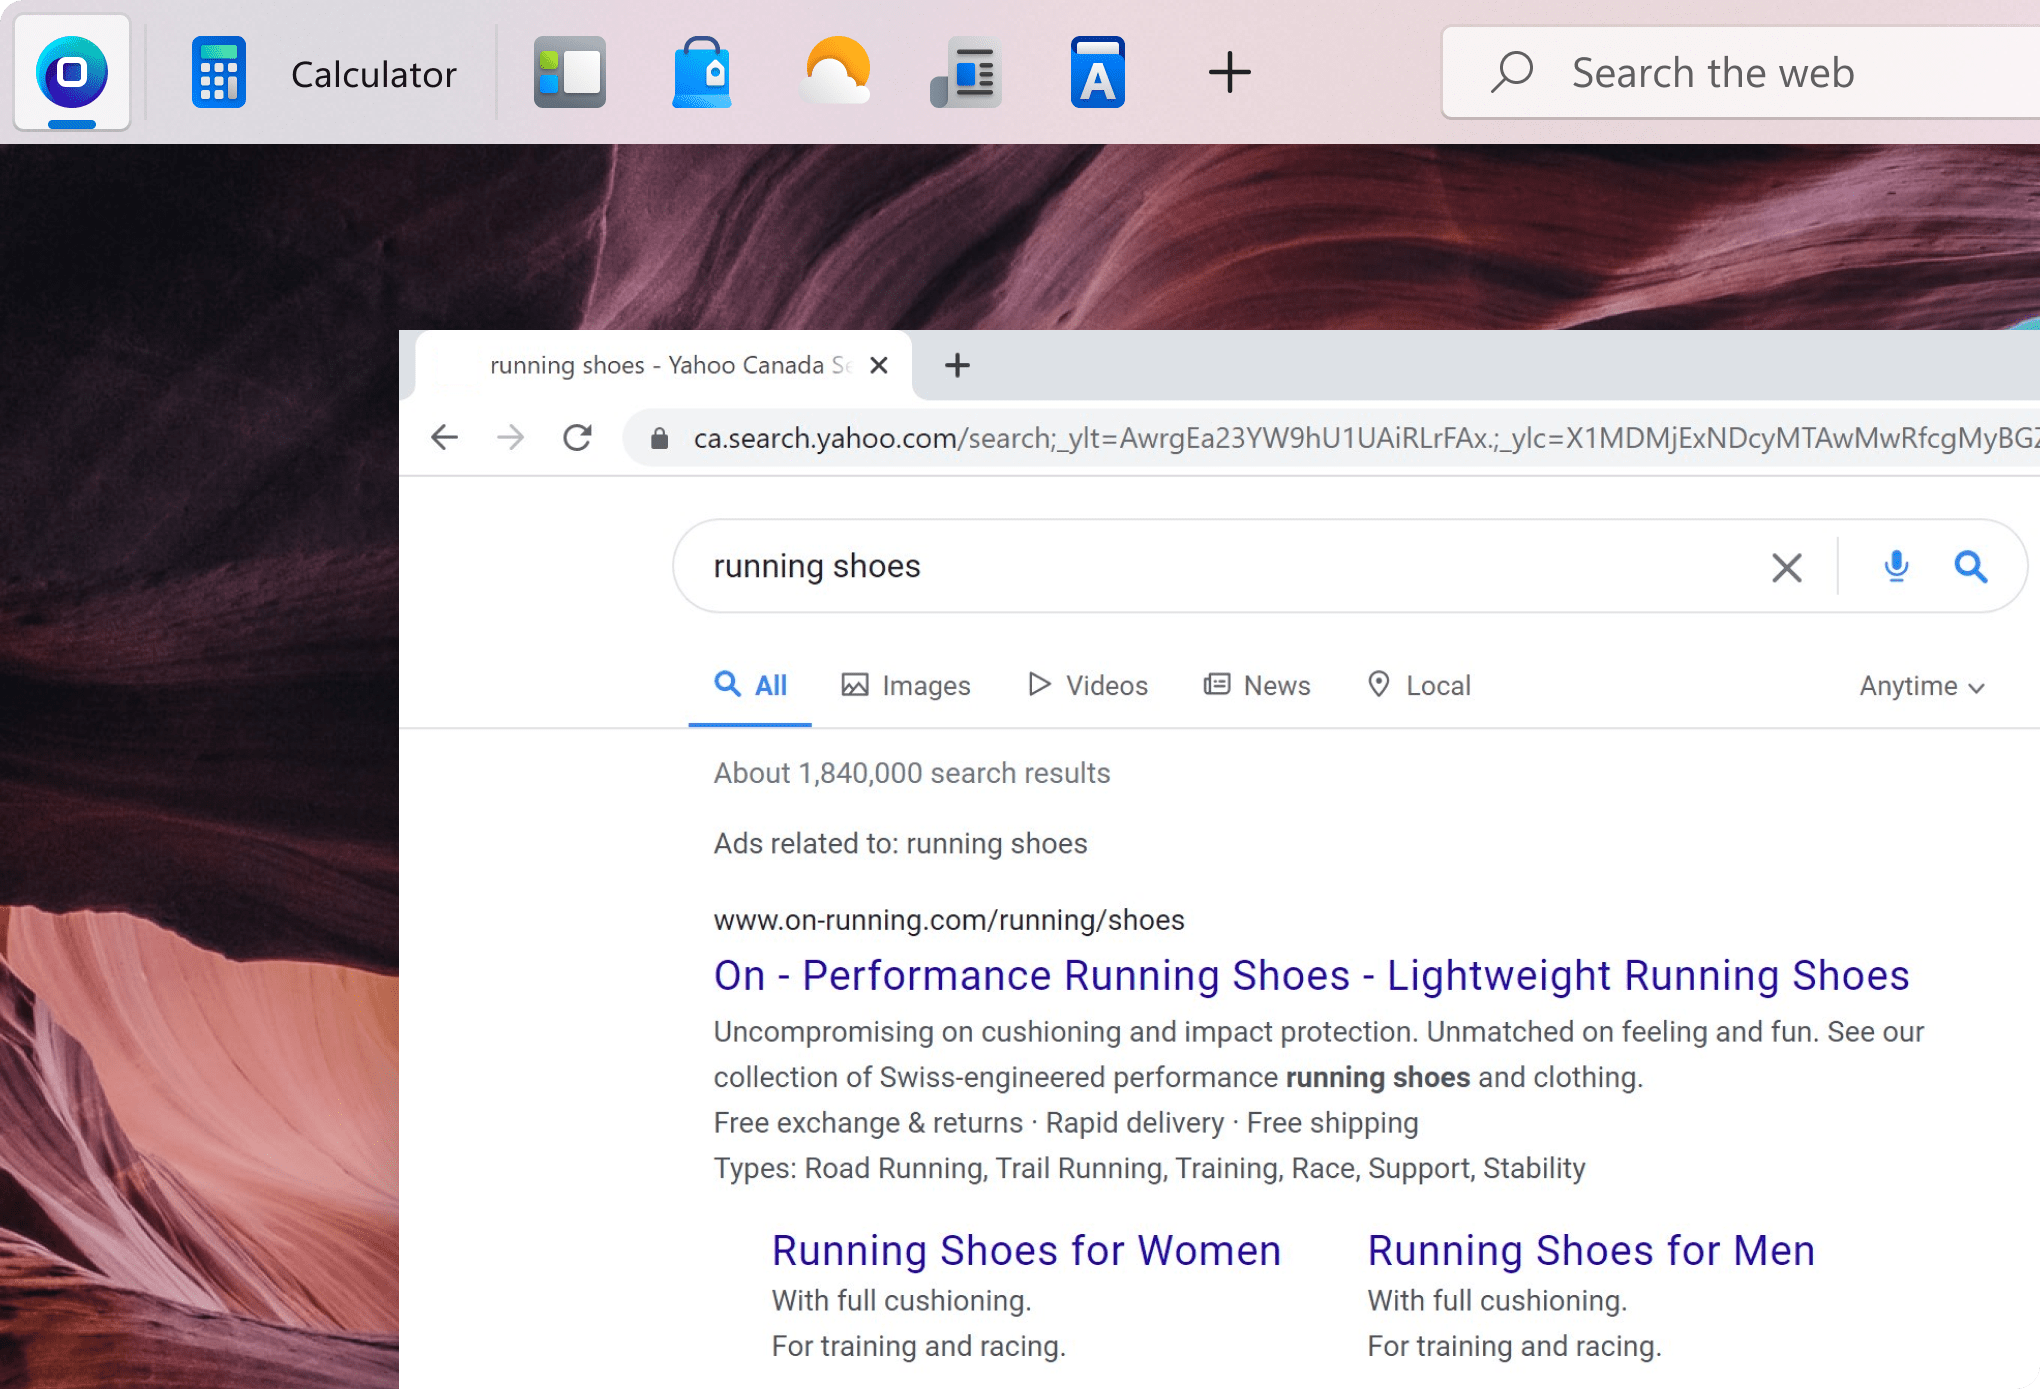Click the Search the web field

point(1740,73)
